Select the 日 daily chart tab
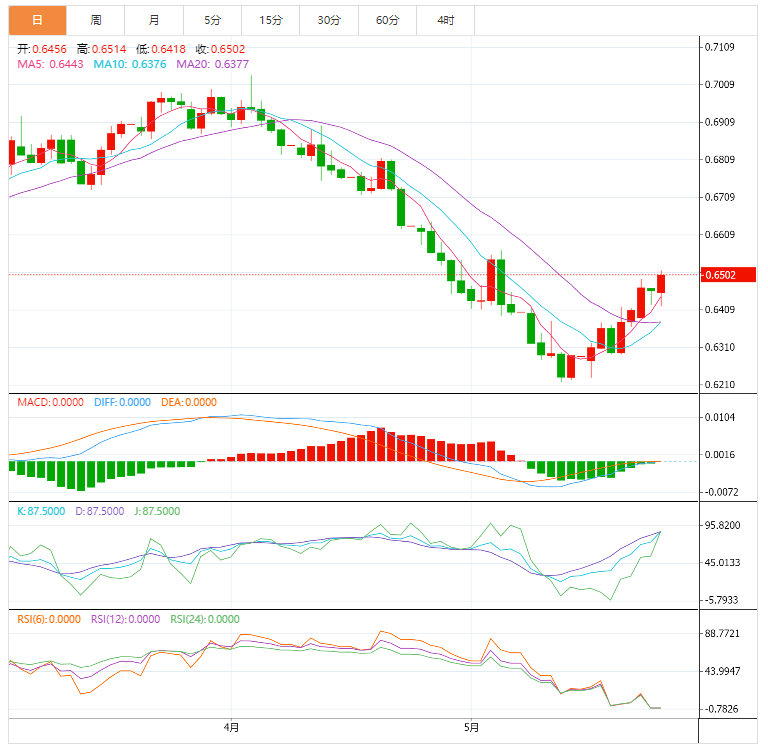This screenshot has height=756, width=768. 37,20
